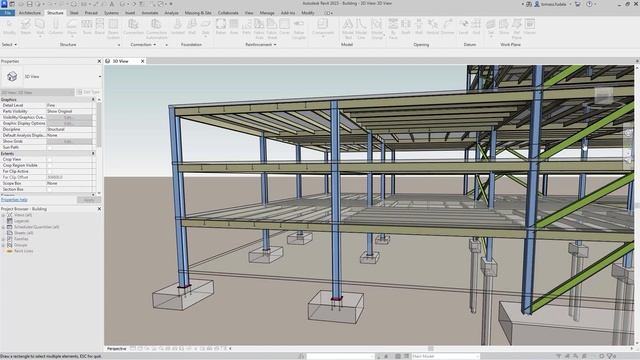640x360 pixels.
Task: Open the Connection tool
Action: [x=133, y=27]
